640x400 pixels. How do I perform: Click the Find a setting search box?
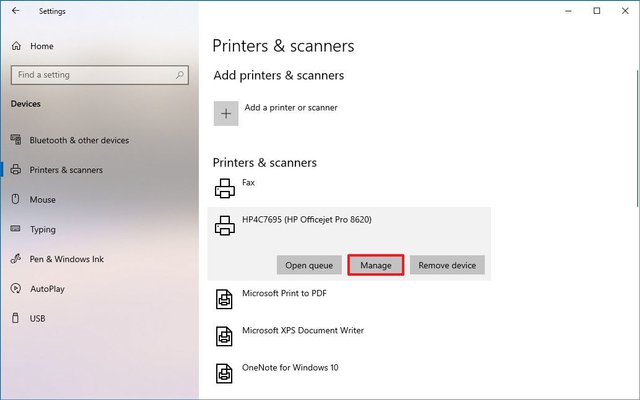(90, 75)
